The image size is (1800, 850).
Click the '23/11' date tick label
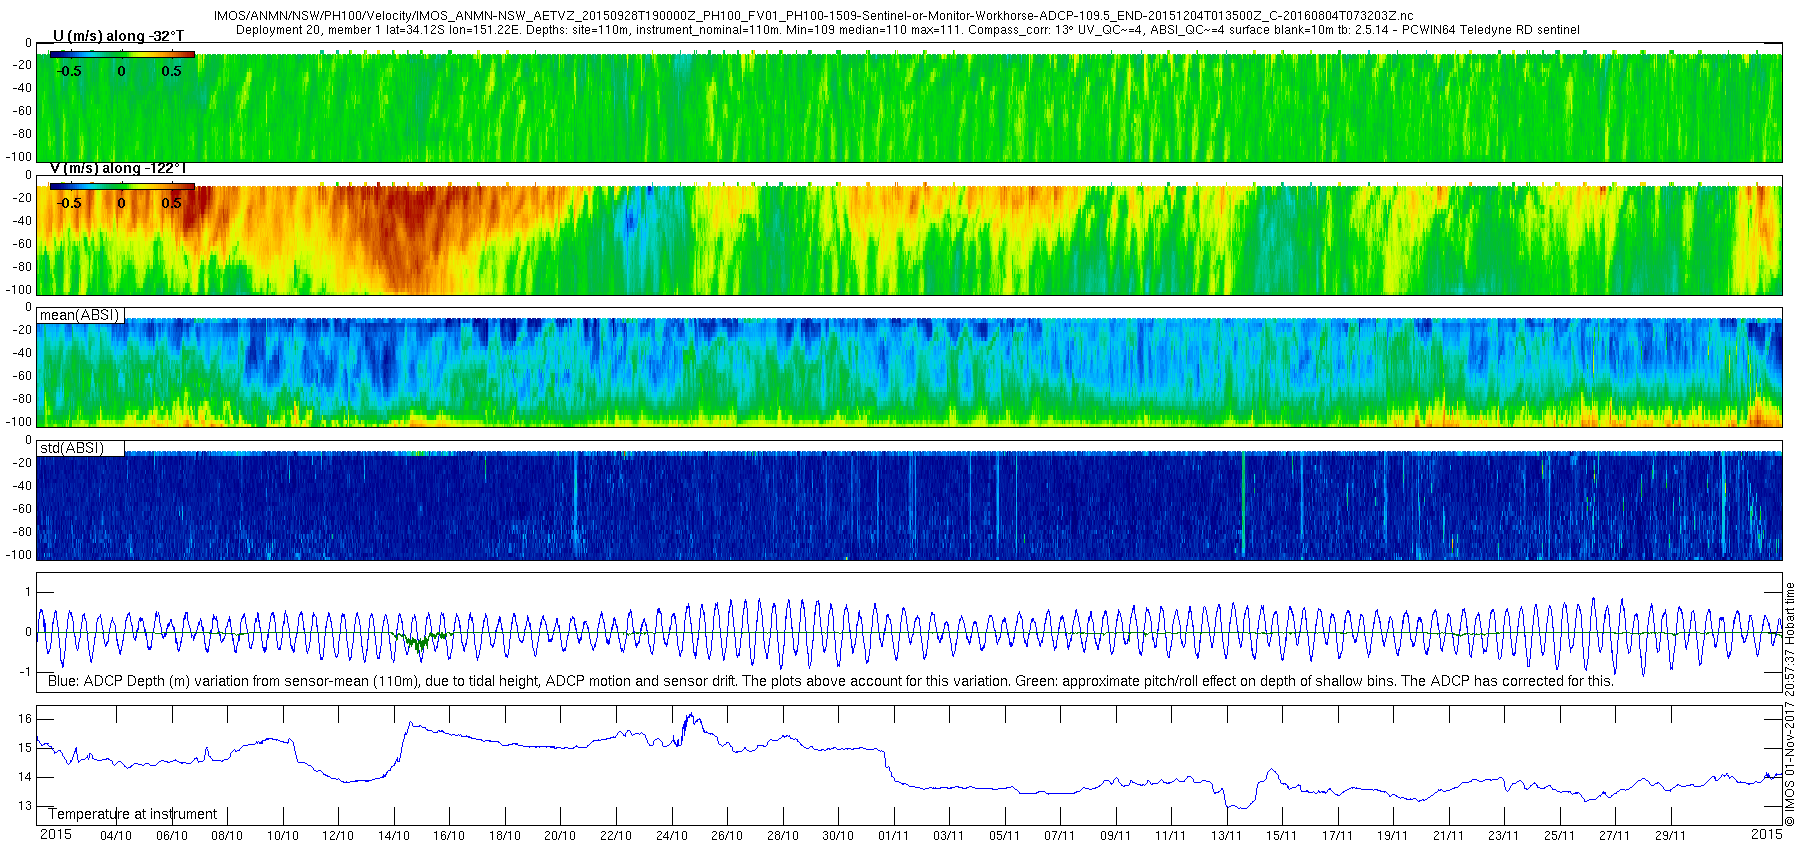[x=1504, y=836]
